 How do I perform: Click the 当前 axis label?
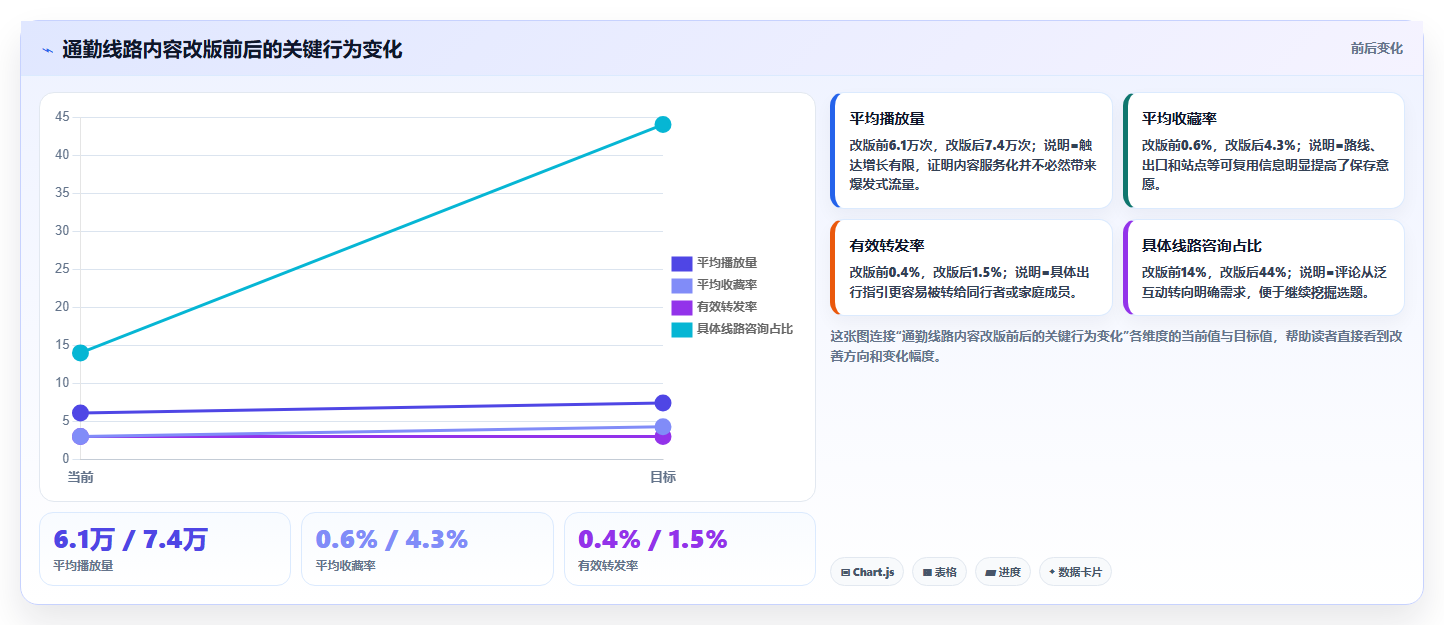pos(81,477)
